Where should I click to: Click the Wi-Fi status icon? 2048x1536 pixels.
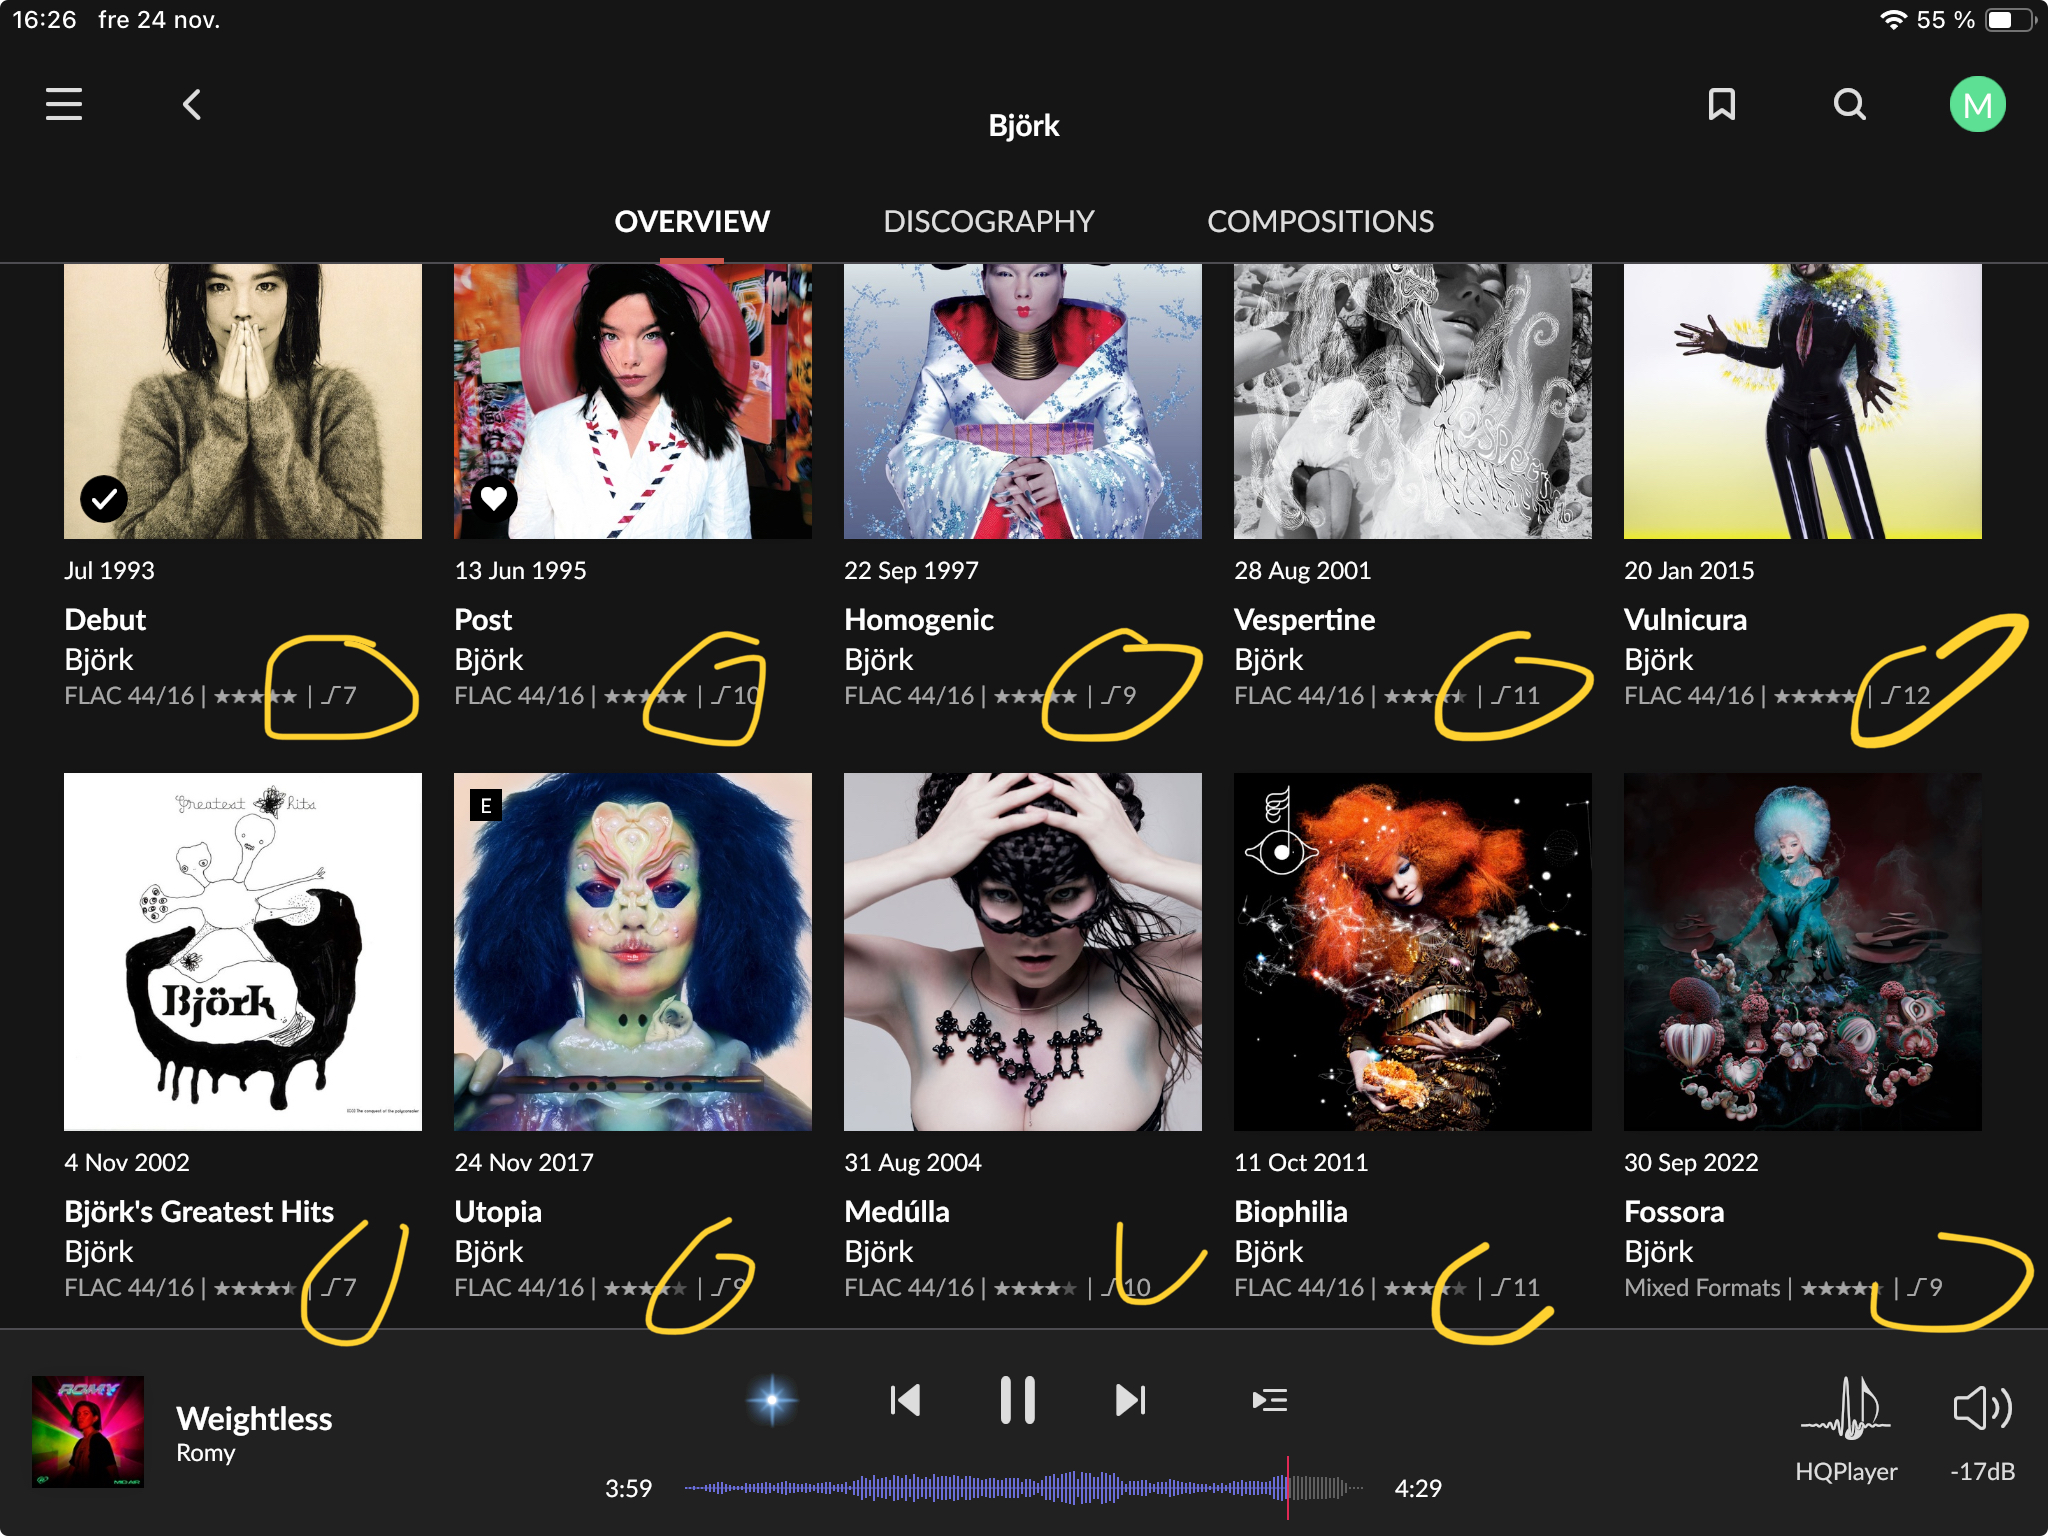click(x=1892, y=20)
